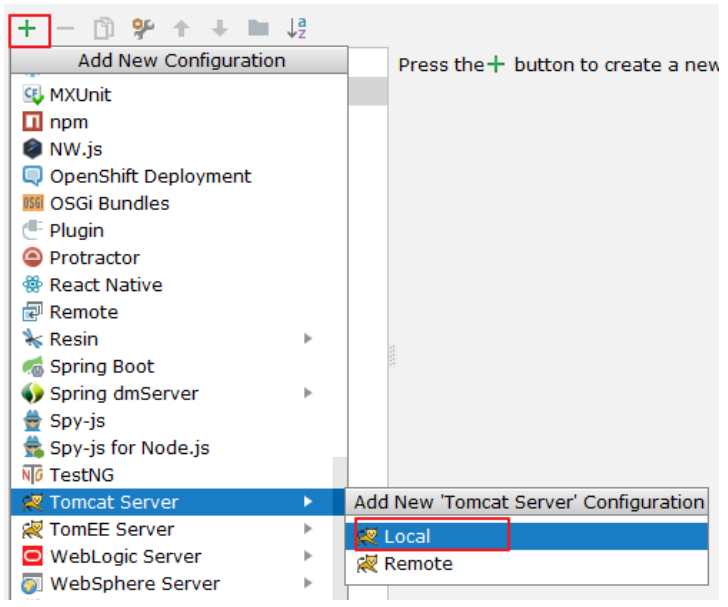This screenshot has width=728, height=607.
Task: Expand the Tomcat Server submenu arrow
Action: point(308,502)
